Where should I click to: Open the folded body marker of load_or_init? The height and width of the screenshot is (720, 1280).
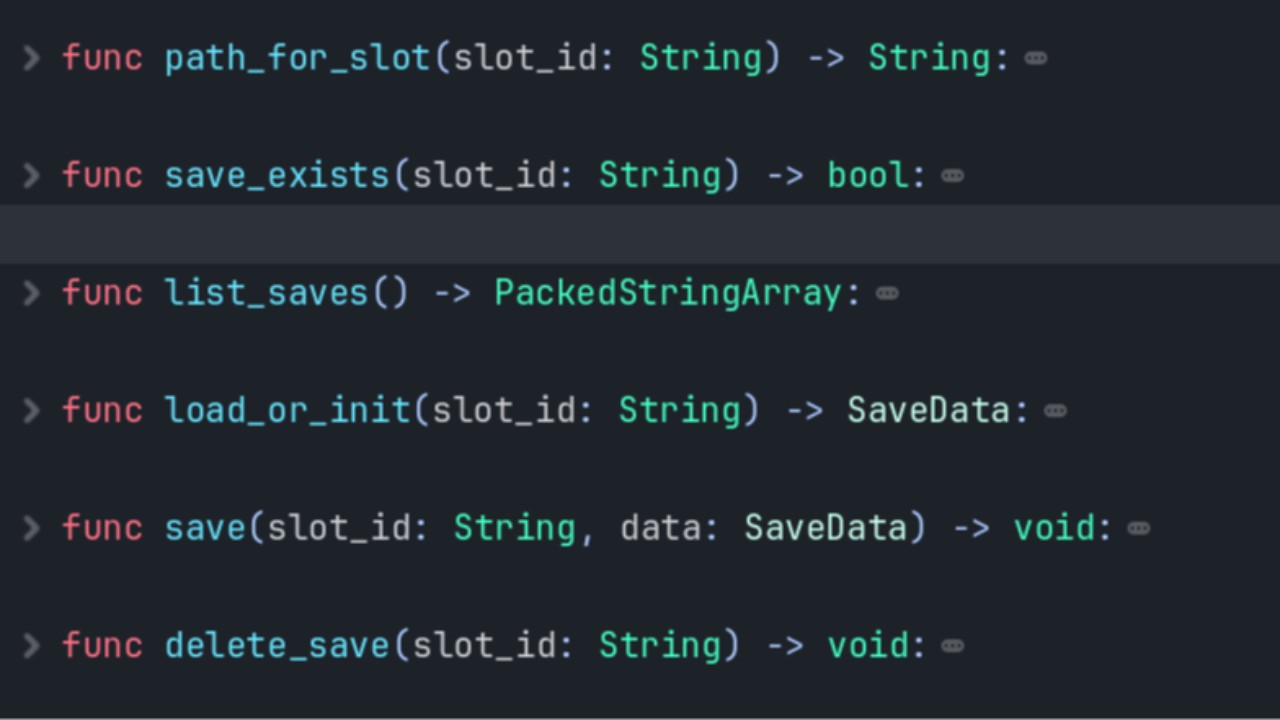pos(1055,412)
